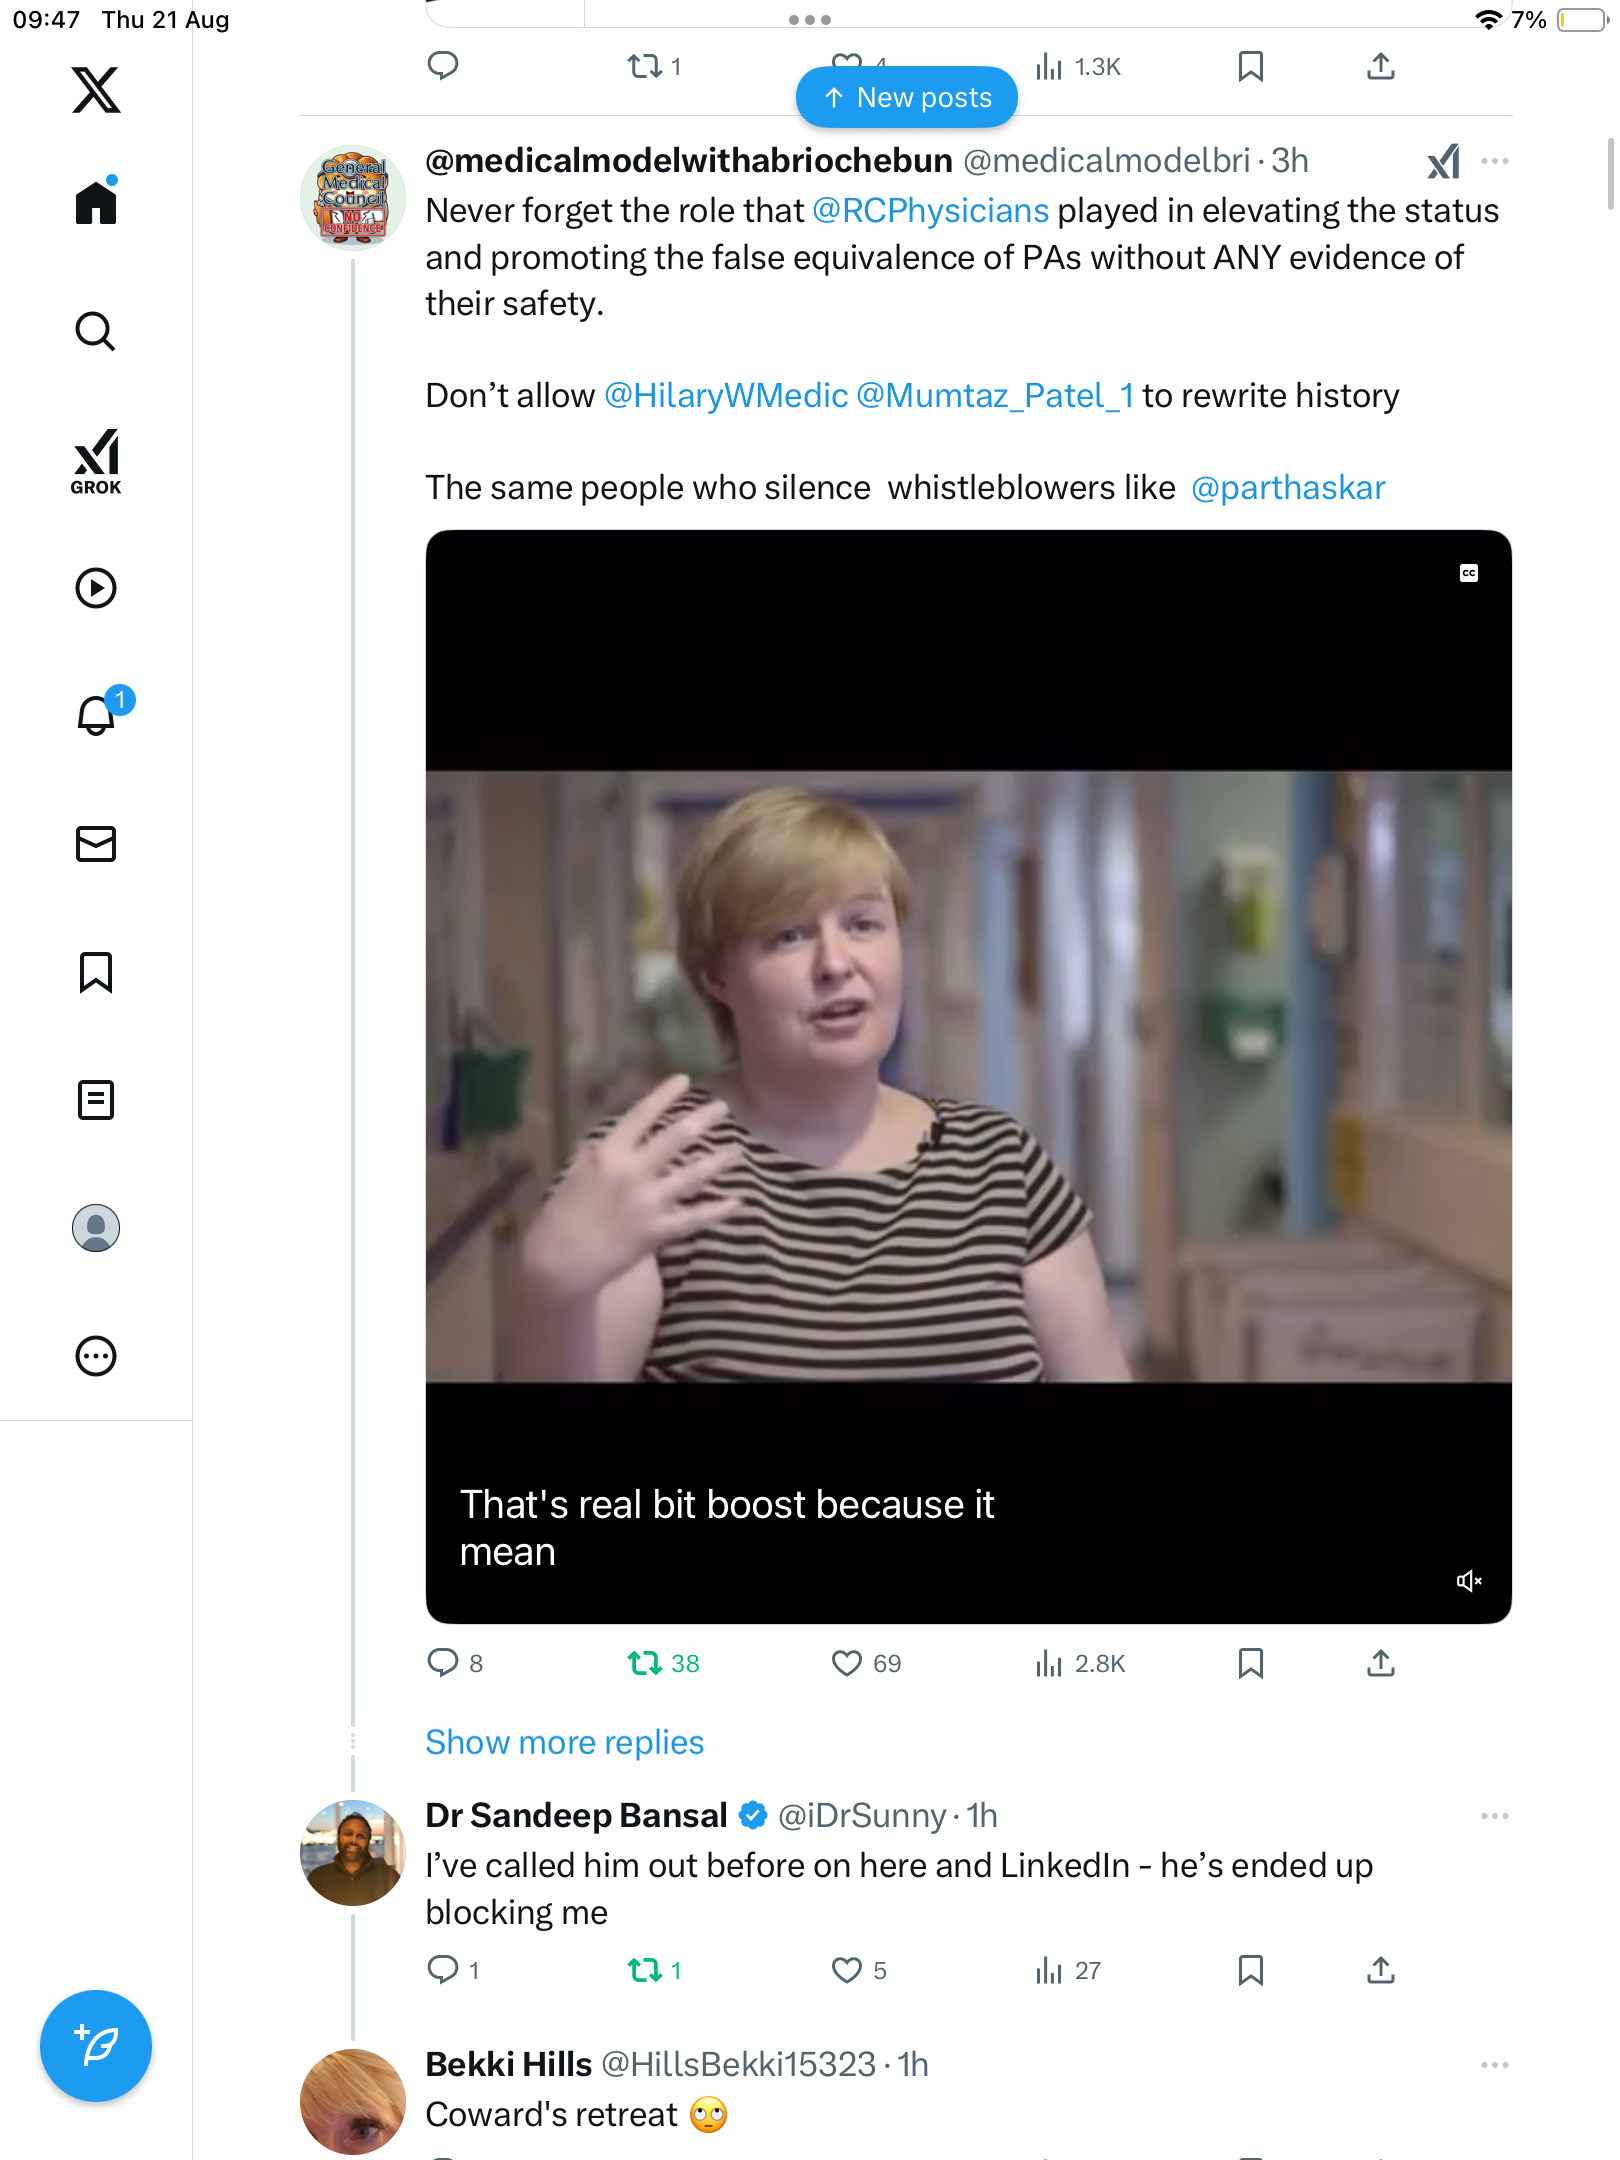Like the medicalmodelwithabriochebun post
The image size is (1620, 2160).
tap(847, 1663)
